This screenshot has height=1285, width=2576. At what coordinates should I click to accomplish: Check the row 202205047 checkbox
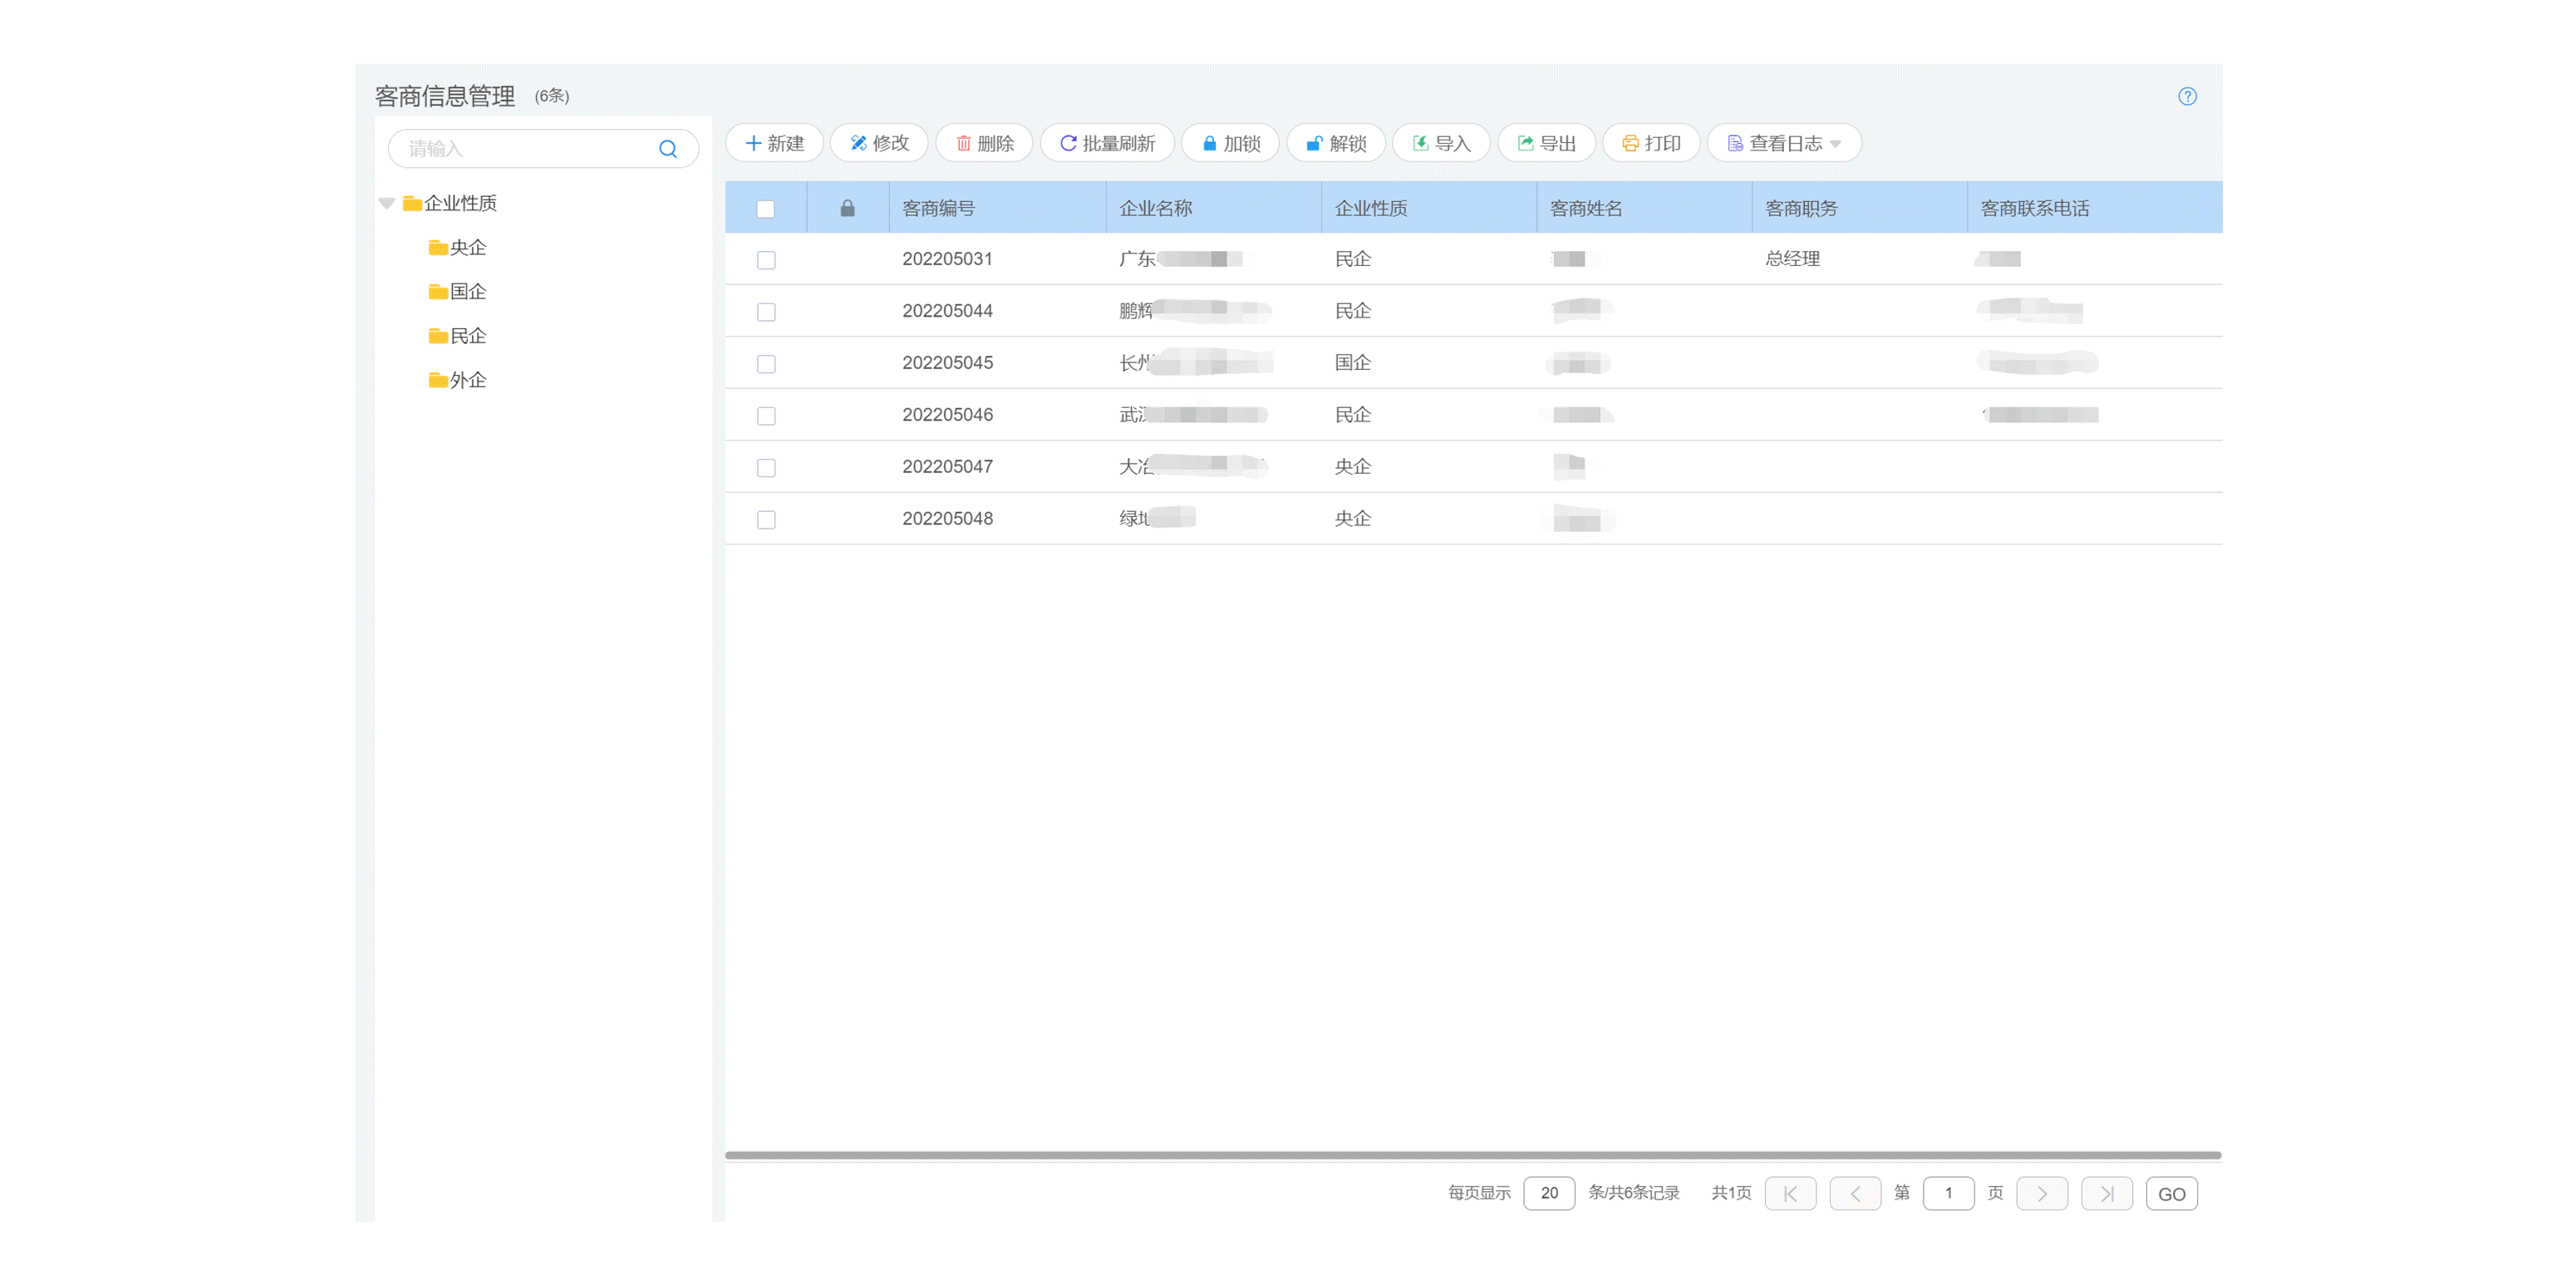click(766, 468)
